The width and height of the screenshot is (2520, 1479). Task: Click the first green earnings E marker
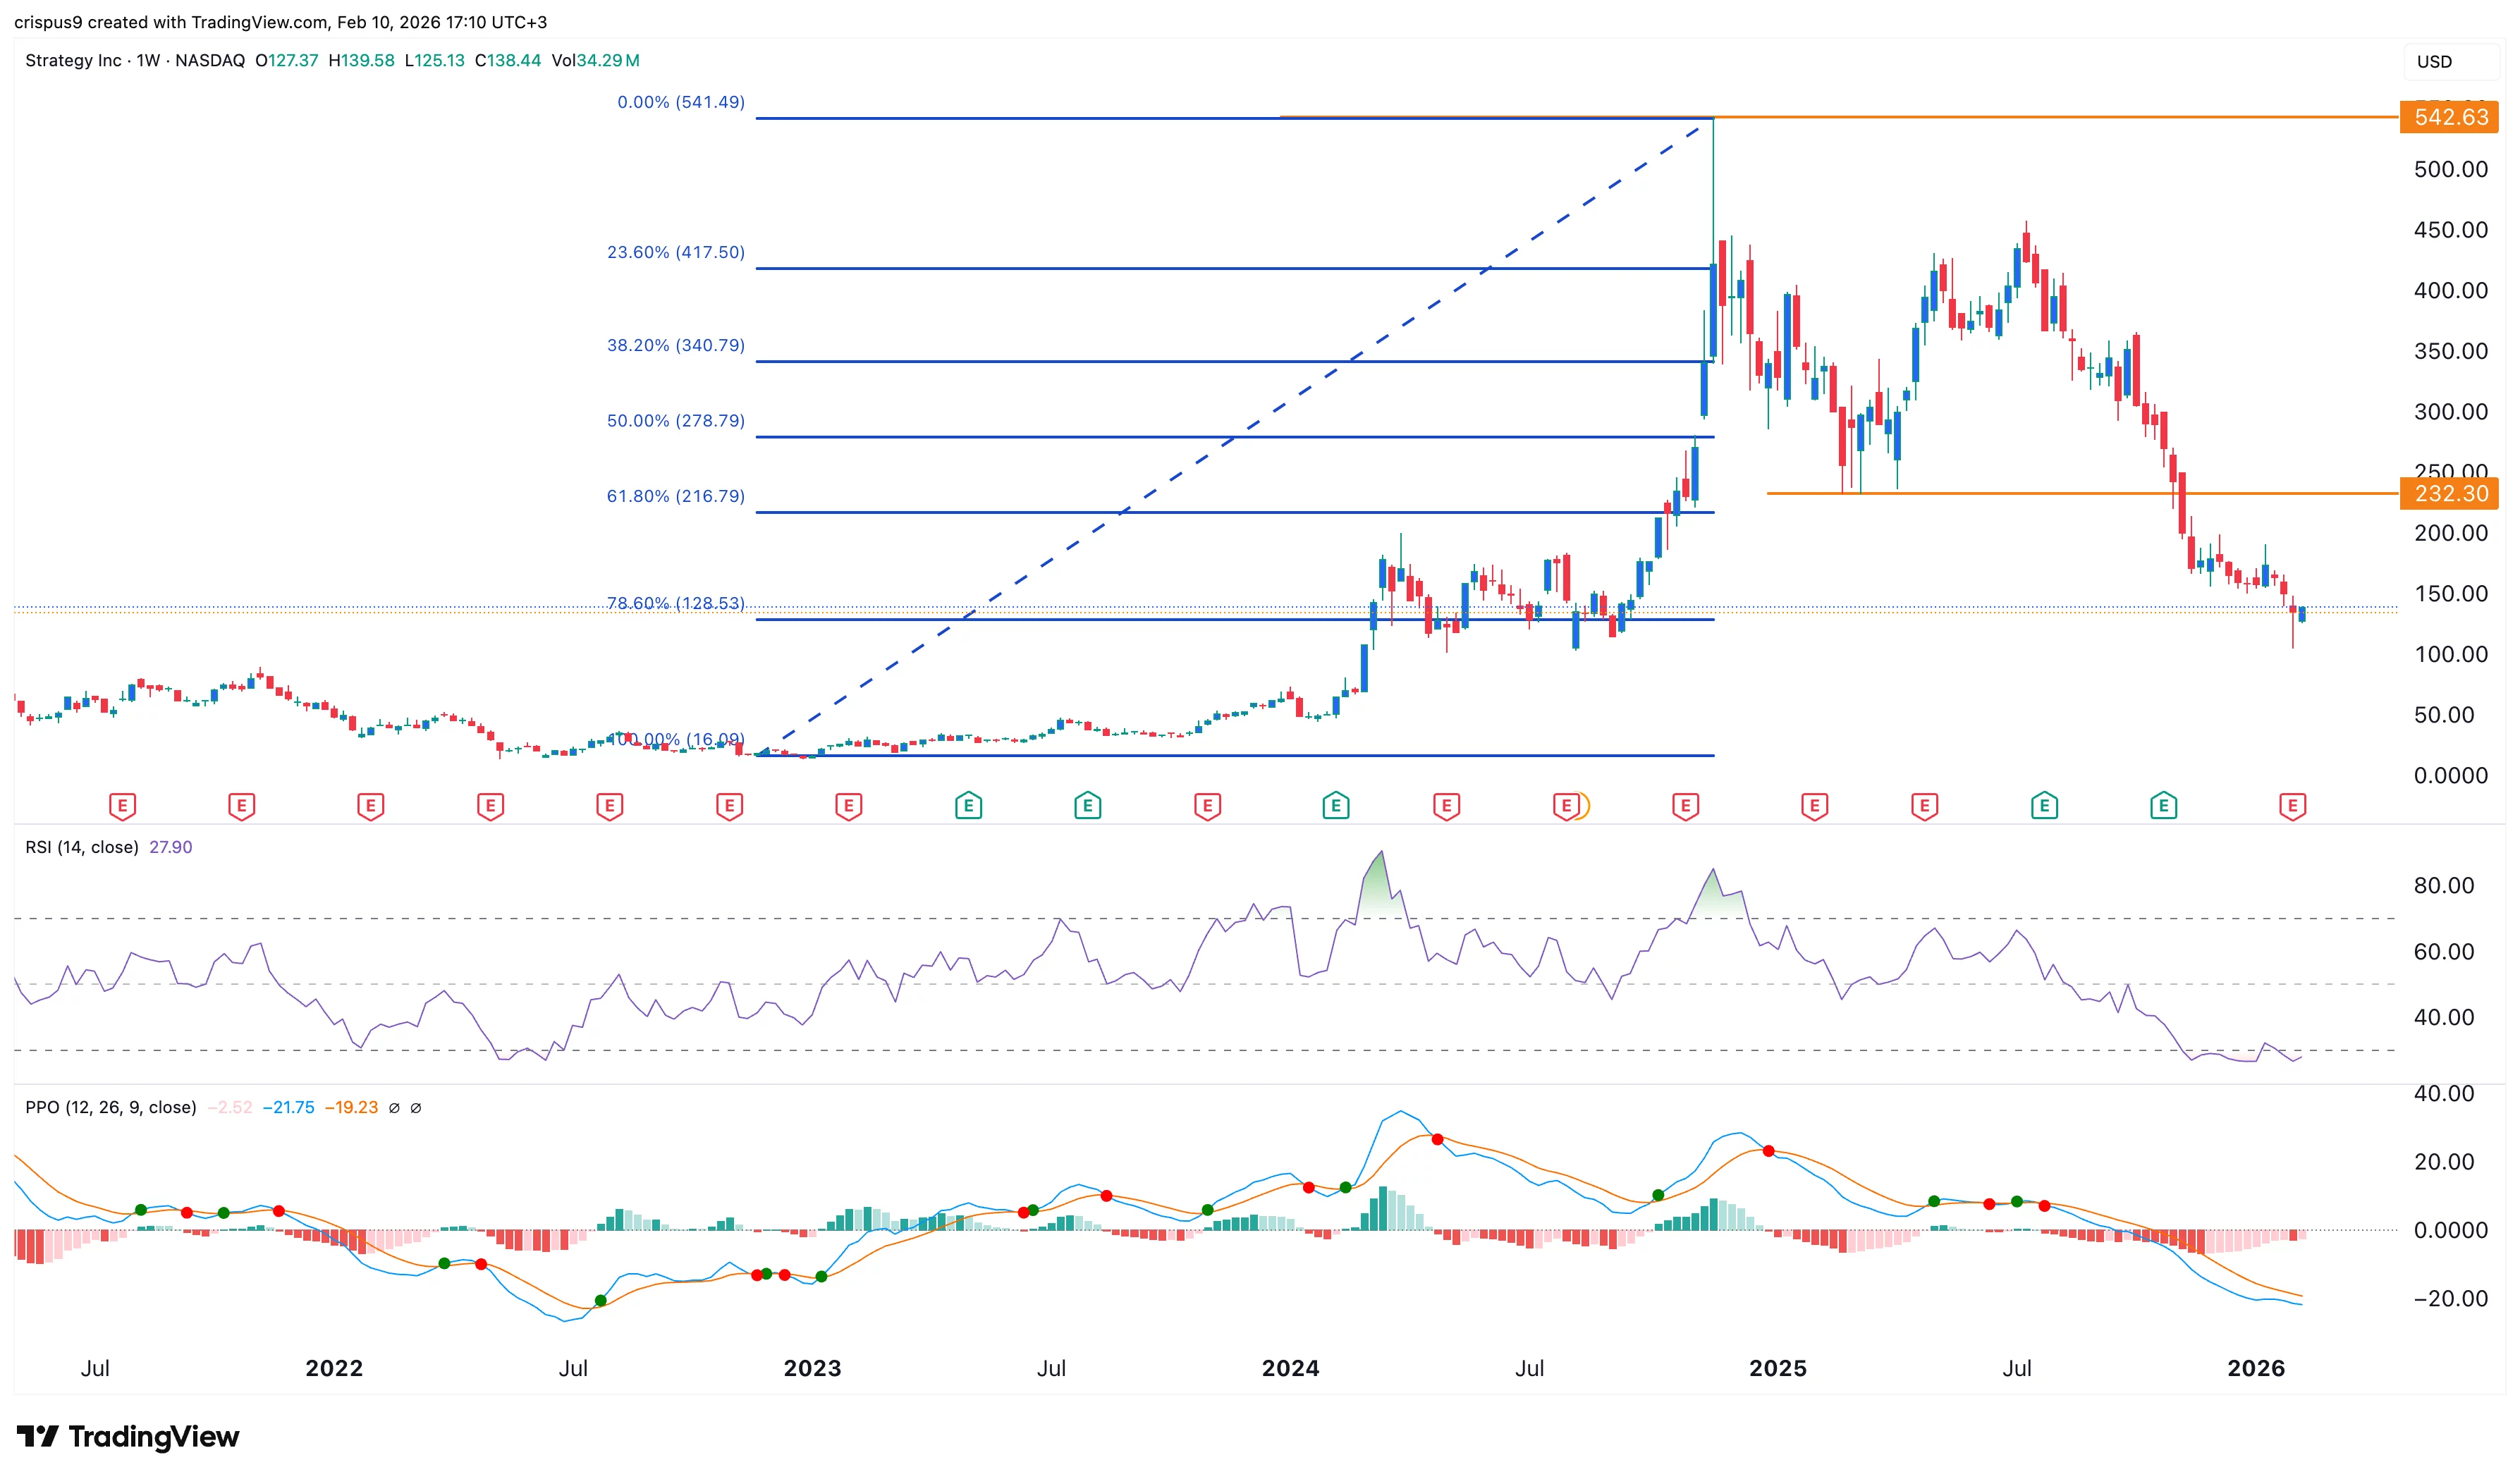click(968, 805)
